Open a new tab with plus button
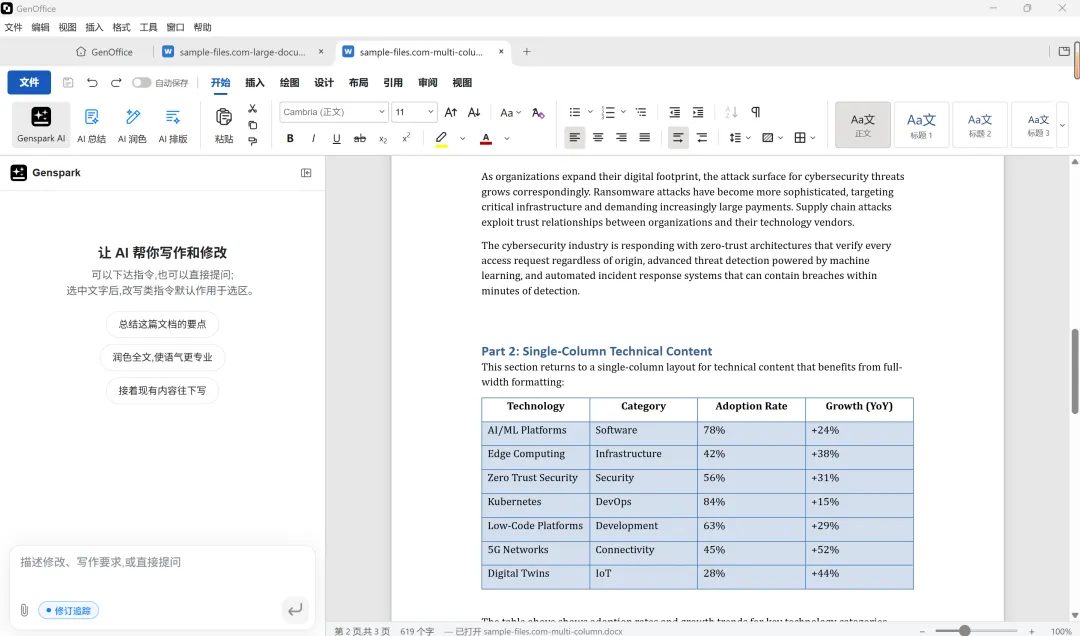 coord(526,52)
